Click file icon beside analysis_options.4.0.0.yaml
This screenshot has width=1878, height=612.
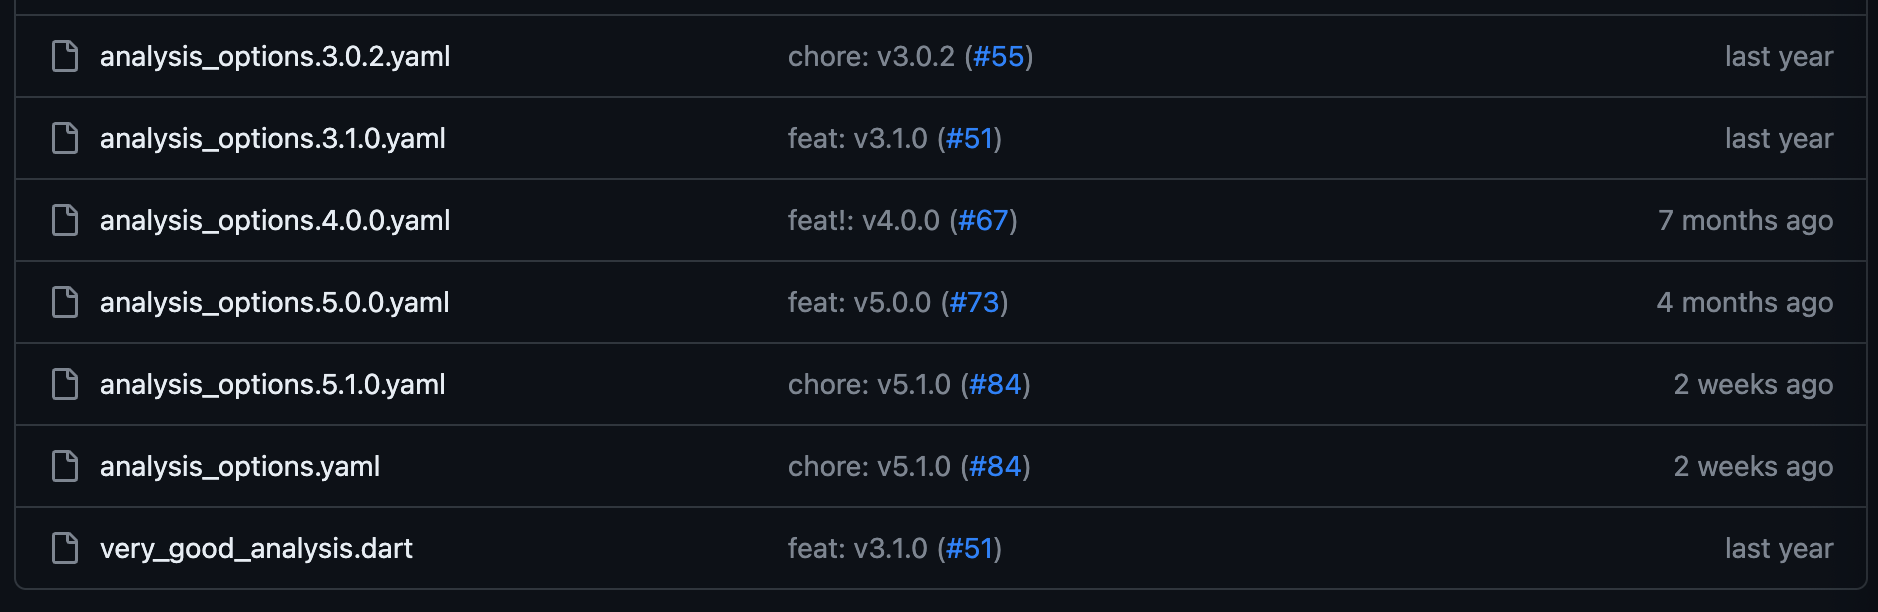(x=65, y=220)
